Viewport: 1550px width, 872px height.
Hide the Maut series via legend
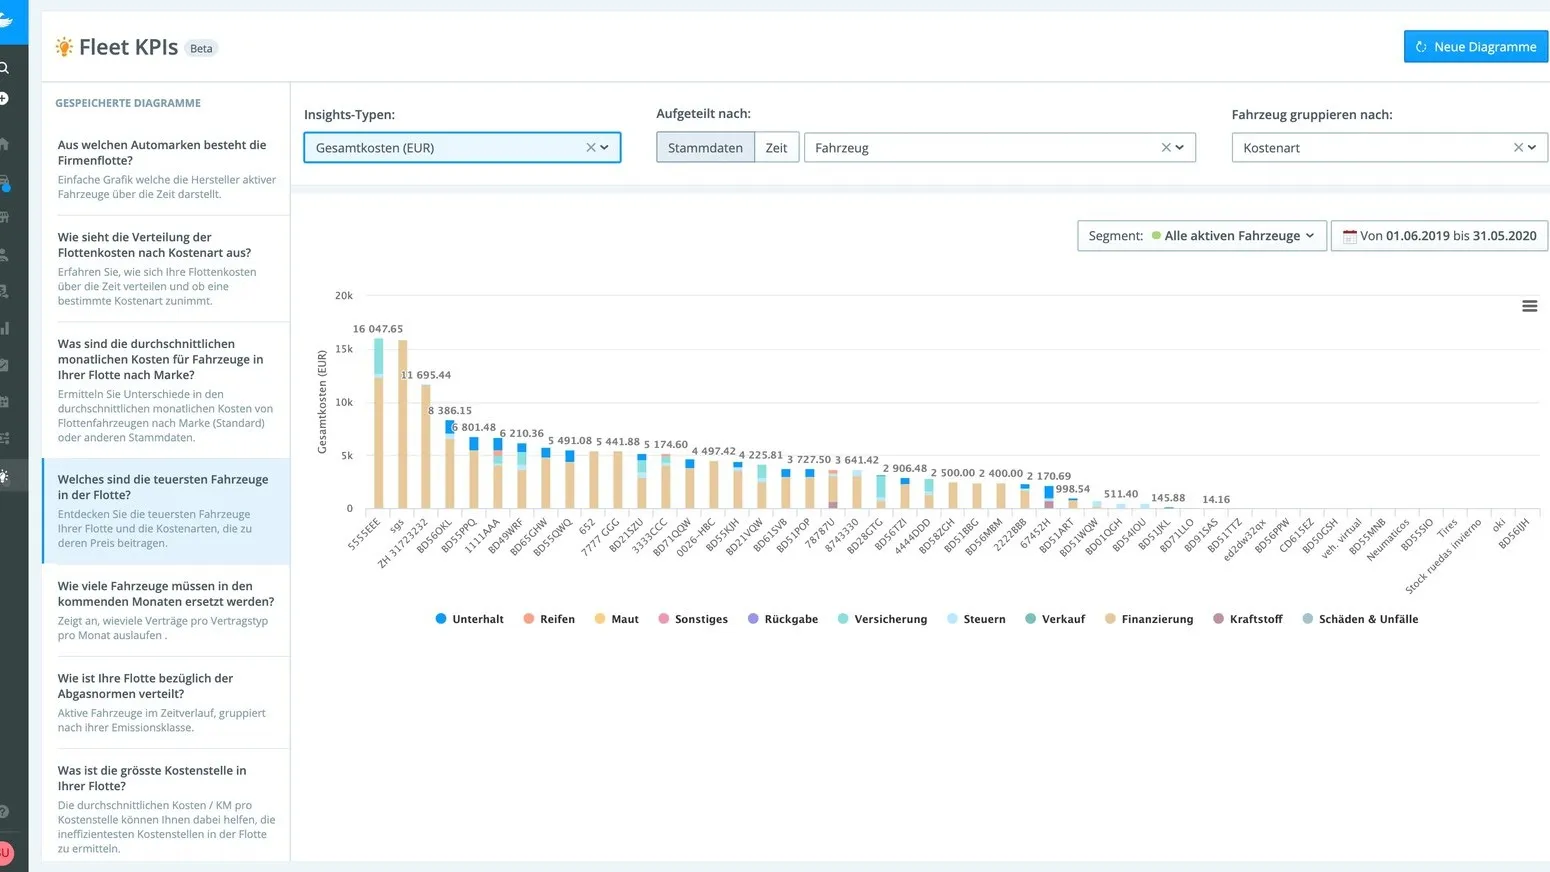(616, 619)
